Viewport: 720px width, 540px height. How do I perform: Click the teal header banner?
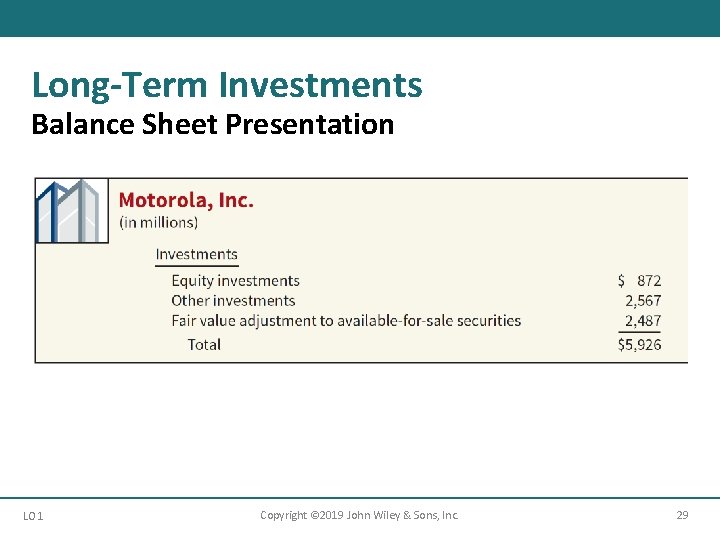click(x=360, y=18)
